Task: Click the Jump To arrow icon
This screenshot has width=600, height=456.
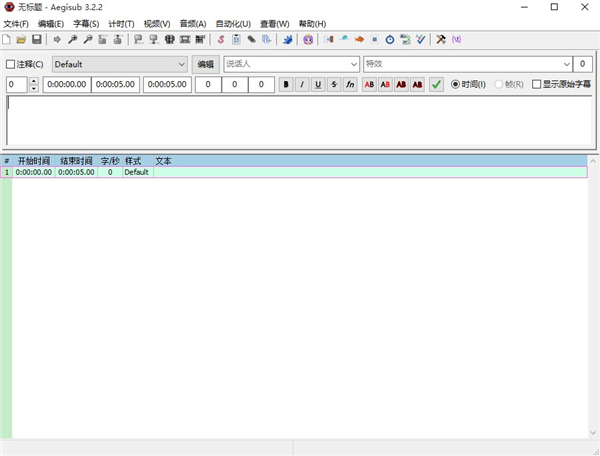Action: click(57, 39)
